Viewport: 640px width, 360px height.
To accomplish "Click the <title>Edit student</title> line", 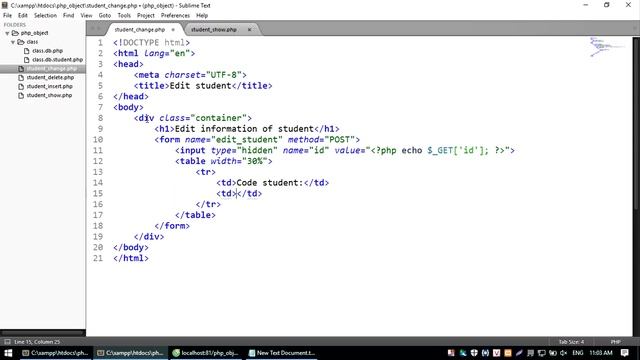I will point(203,86).
